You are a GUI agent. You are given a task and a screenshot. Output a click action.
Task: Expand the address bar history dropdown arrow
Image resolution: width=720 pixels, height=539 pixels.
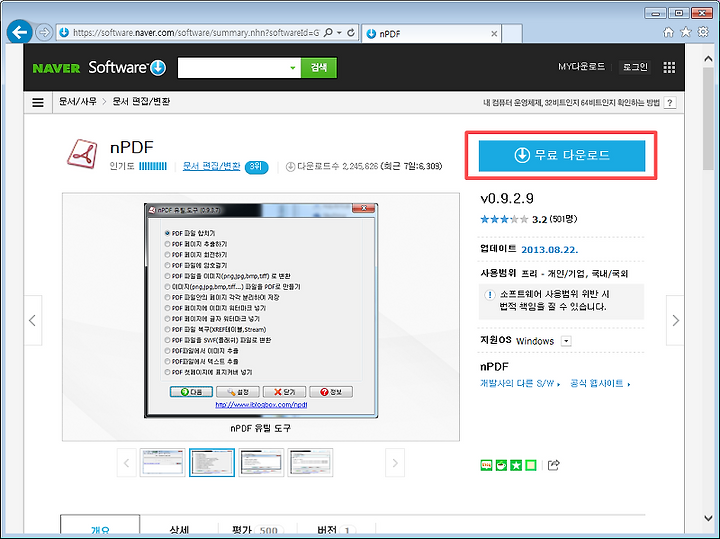pyautogui.click(x=339, y=33)
